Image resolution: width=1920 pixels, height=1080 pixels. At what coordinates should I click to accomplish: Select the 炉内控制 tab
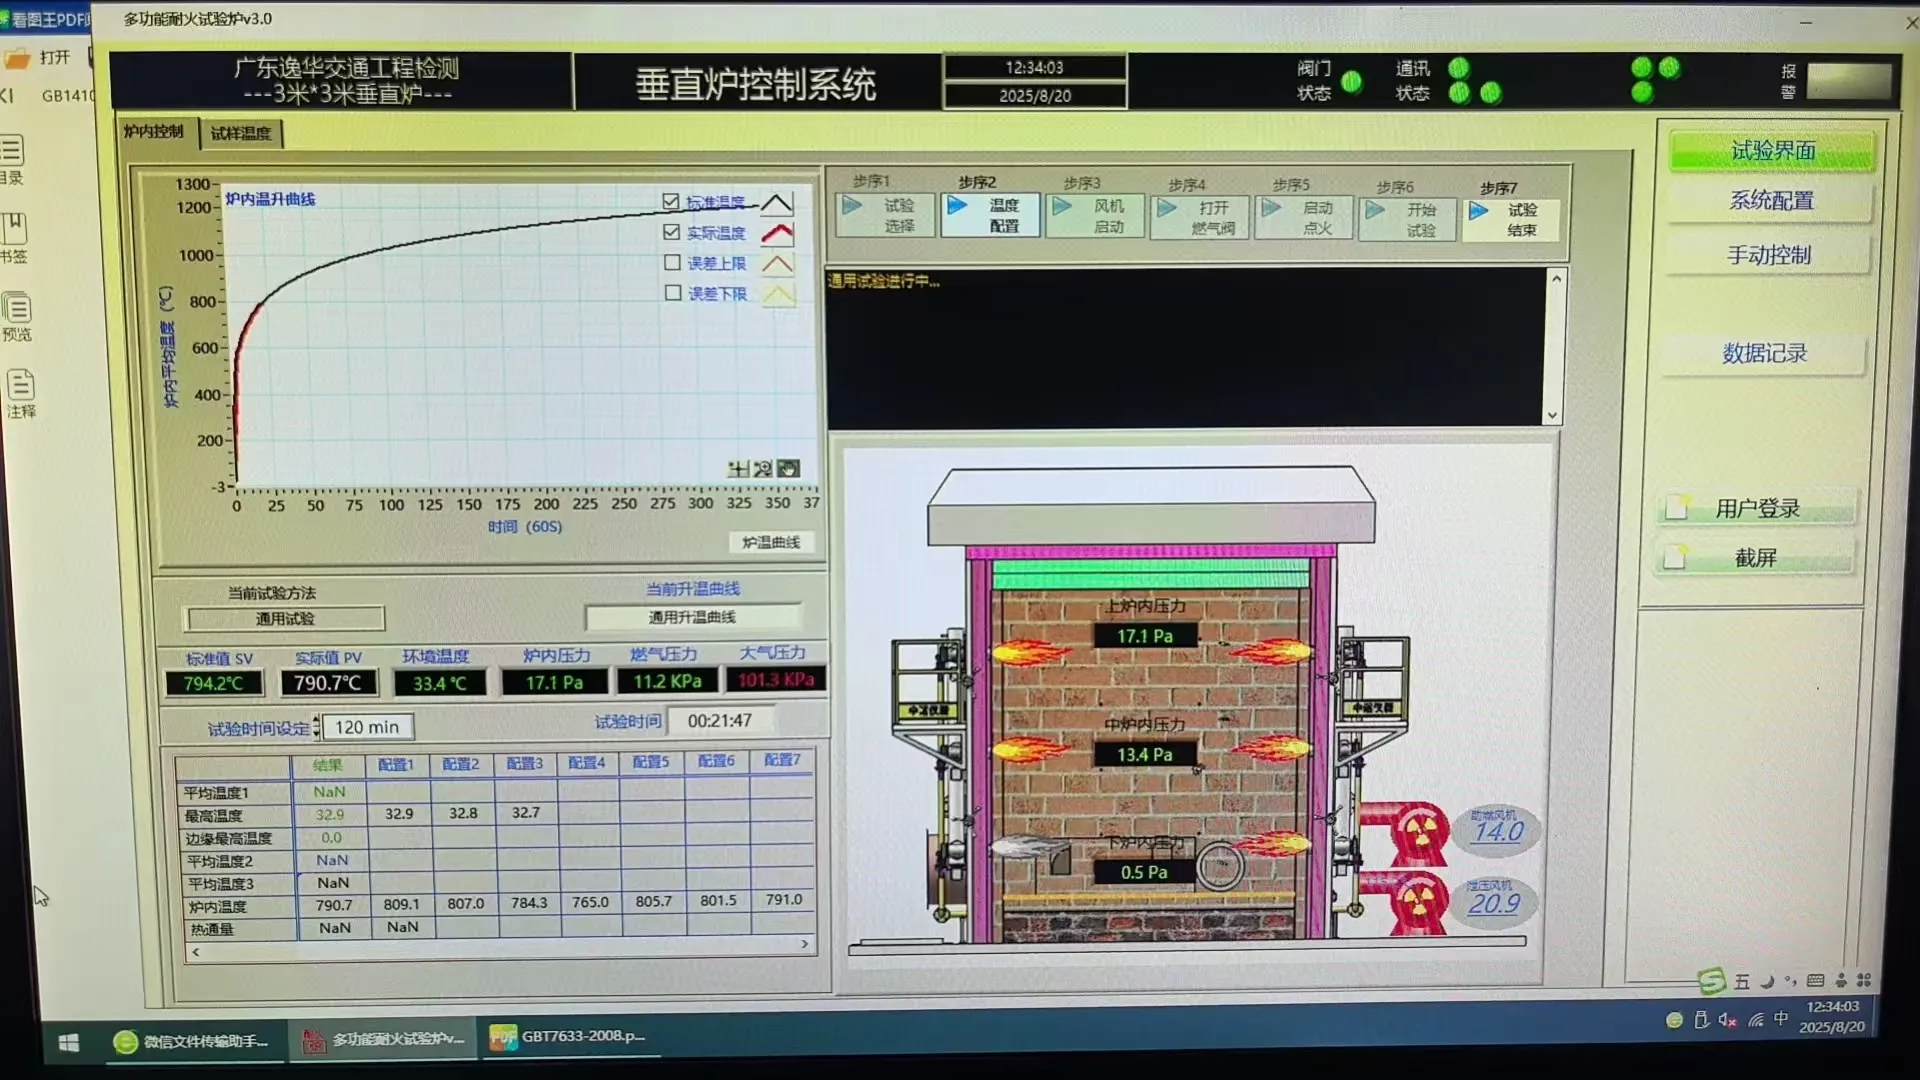coord(153,133)
